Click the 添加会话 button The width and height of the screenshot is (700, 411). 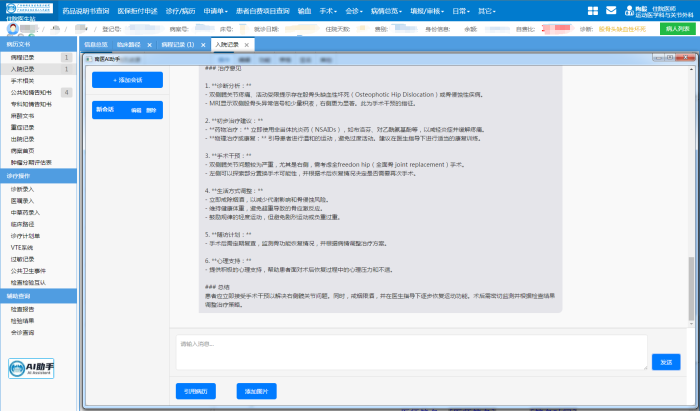(126, 79)
